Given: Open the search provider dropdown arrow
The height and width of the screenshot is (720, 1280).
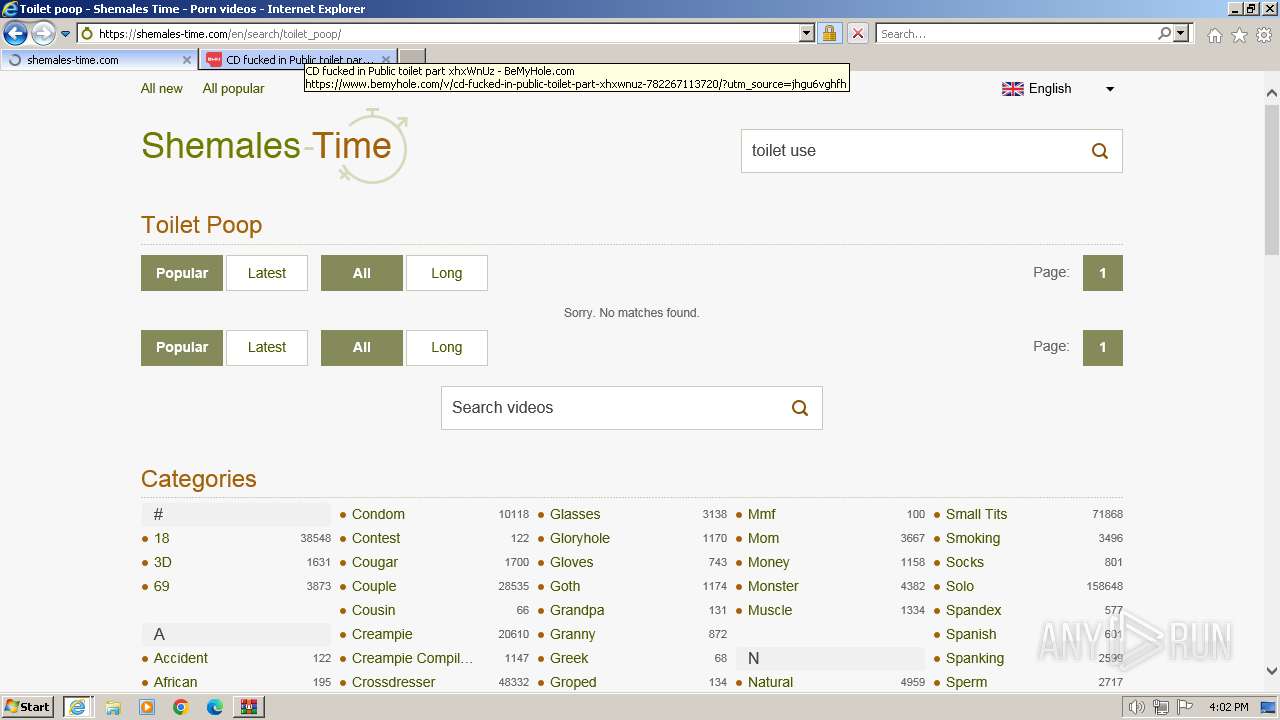Looking at the screenshot, I should tap(1181, 34).
